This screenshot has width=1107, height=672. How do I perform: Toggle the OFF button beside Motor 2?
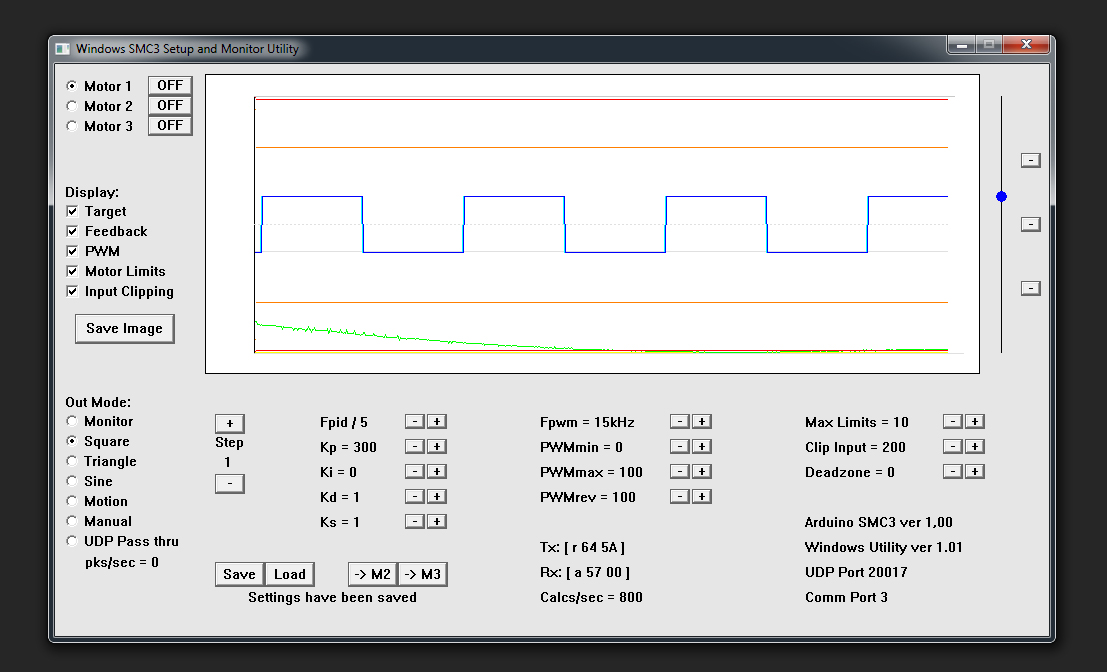170,105
